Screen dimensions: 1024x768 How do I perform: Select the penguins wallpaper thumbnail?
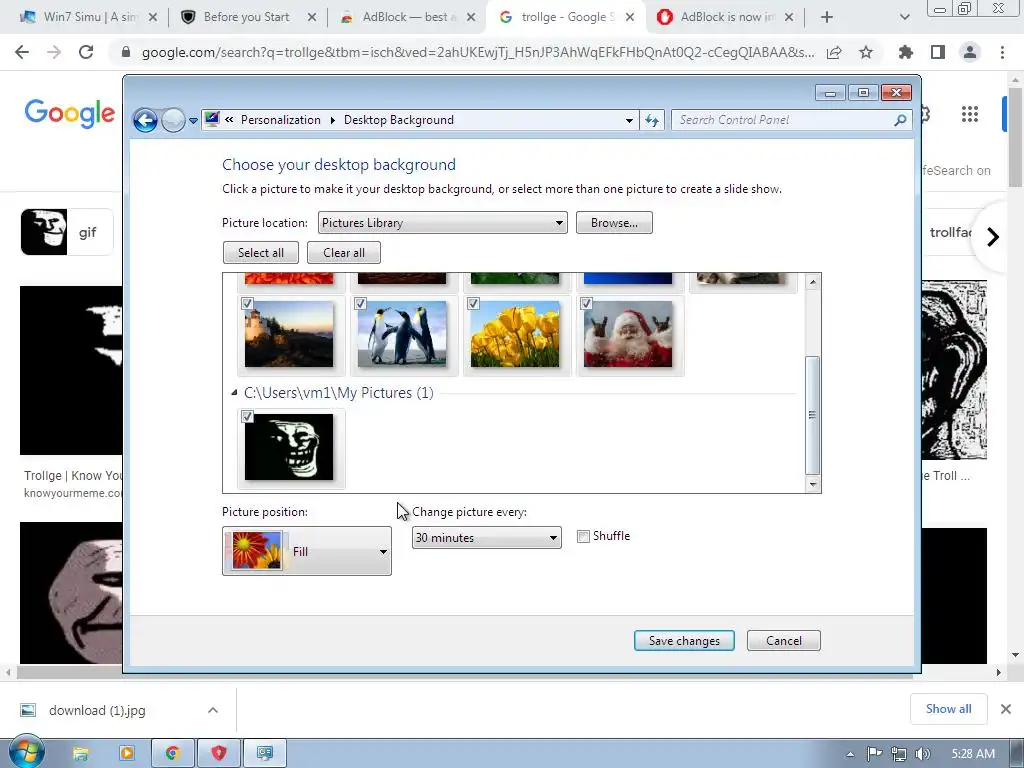click(402, 335)
